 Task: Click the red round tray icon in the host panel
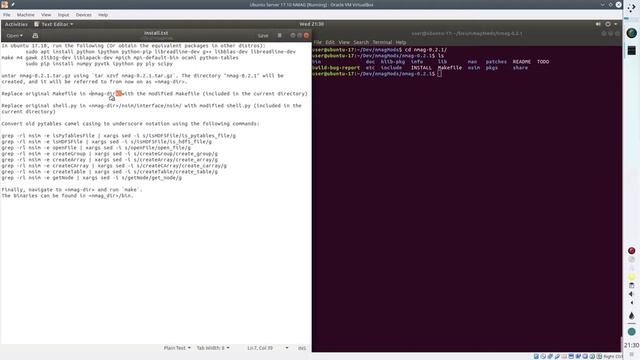(x=631, y=250)
